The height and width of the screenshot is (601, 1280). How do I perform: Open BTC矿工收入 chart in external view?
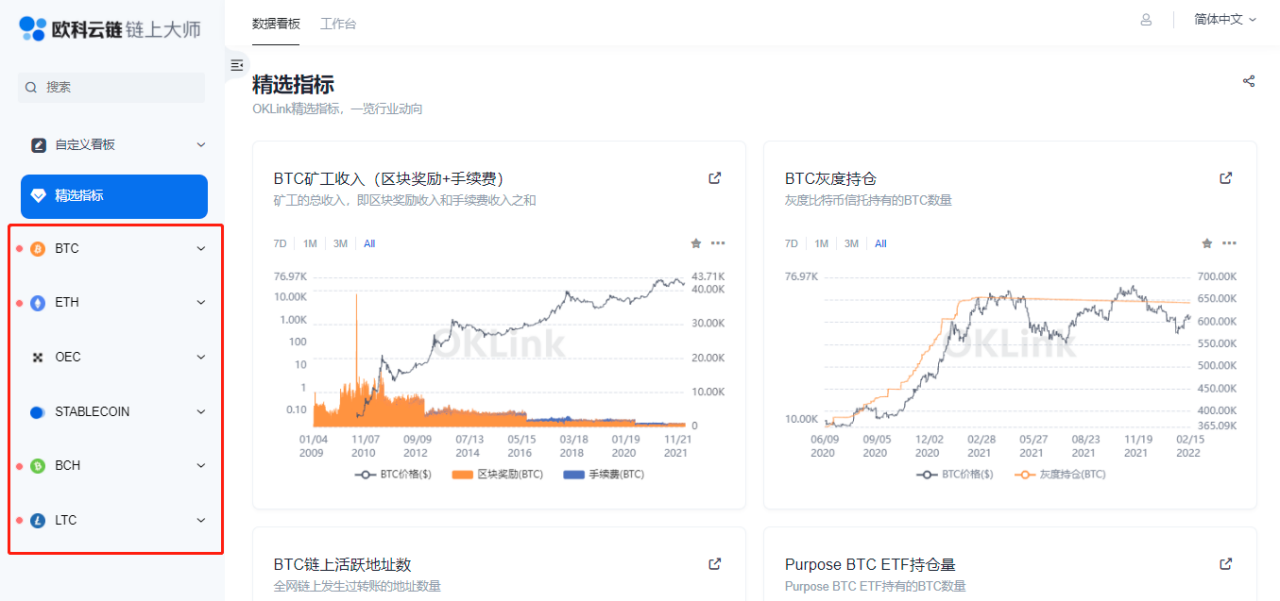(715, 178)
